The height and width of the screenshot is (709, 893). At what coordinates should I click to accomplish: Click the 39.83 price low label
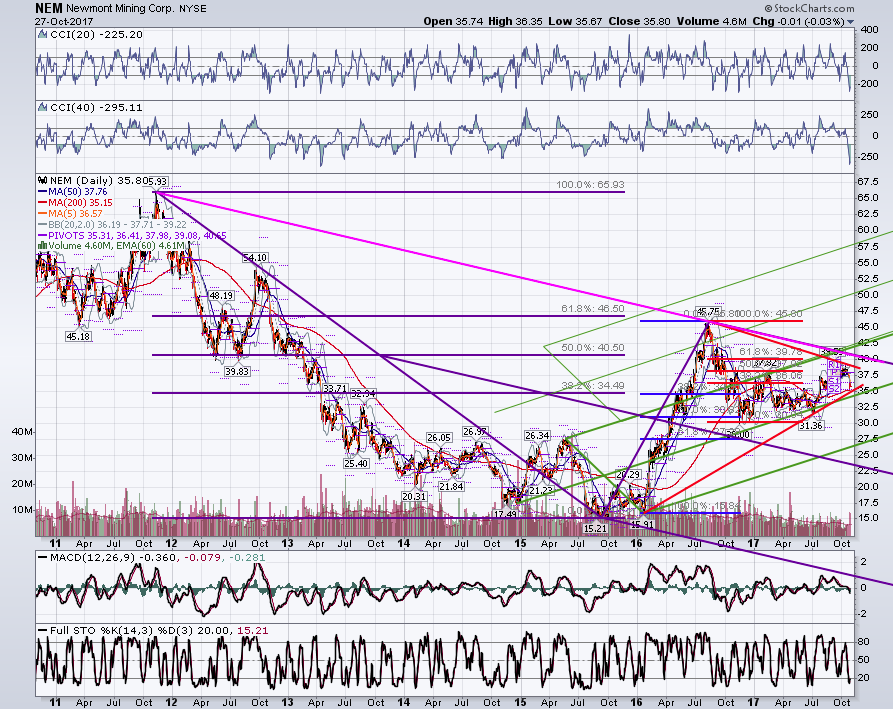[x=236, y=371]
